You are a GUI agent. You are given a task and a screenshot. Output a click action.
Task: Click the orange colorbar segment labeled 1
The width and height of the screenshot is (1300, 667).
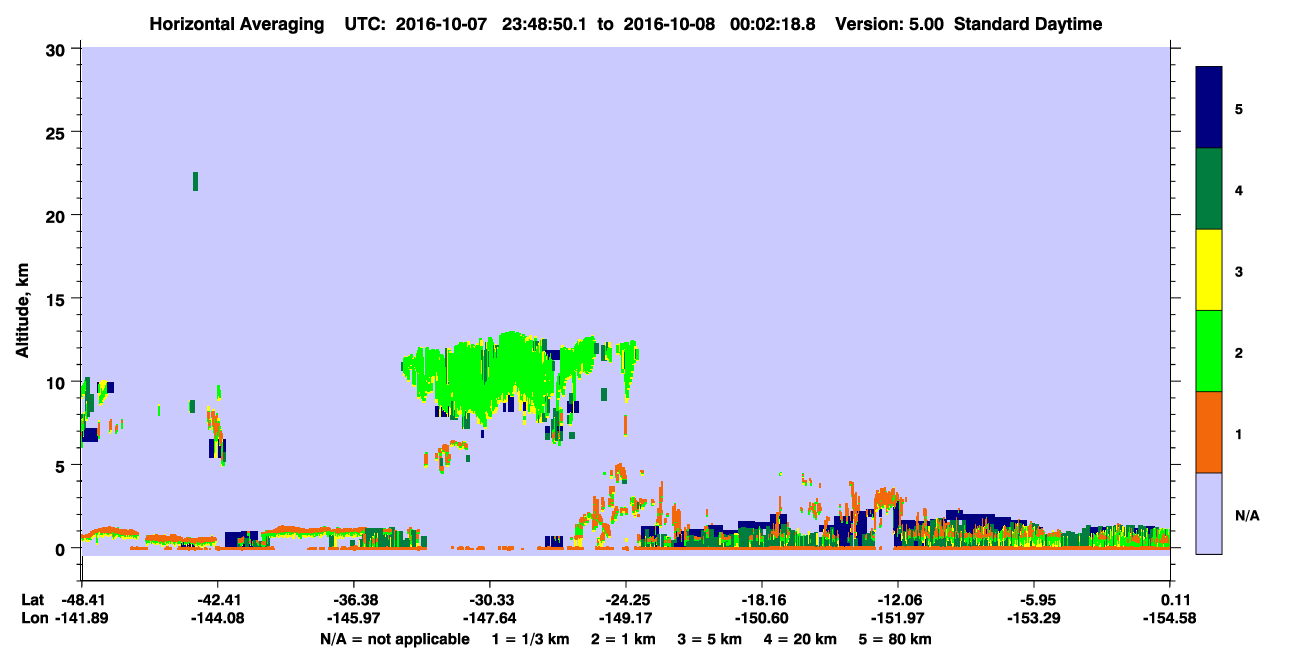point(1209,432)
